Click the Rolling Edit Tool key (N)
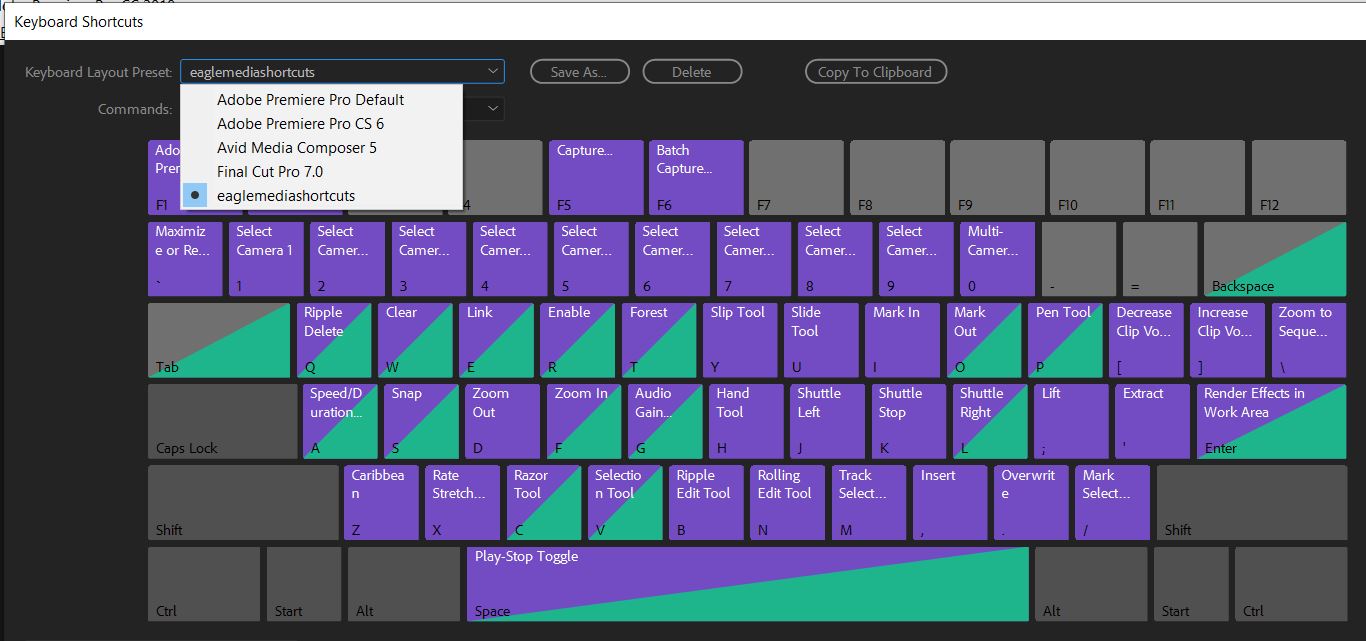The height and width of the screenshot is (641, 1366). click(786, 502)
